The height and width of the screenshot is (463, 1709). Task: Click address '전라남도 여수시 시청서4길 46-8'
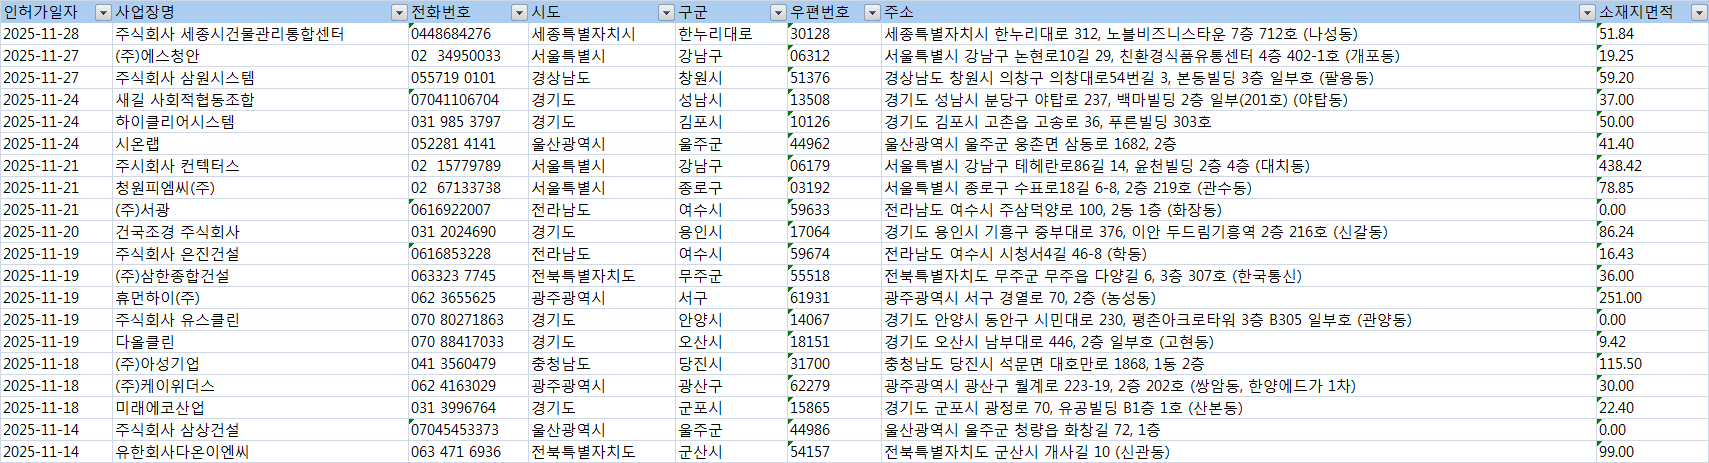[1239, 254]
